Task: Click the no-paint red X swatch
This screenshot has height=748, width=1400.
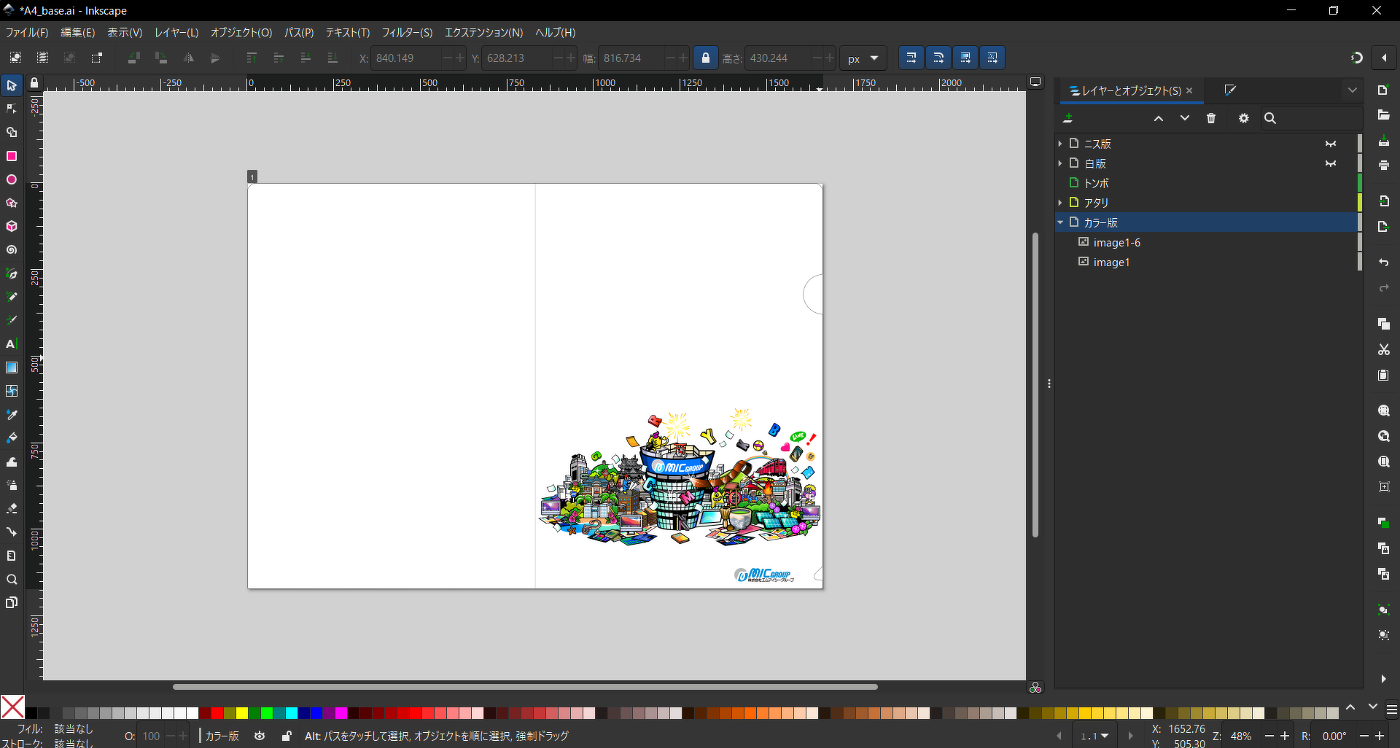Action: tap(13, 707)
